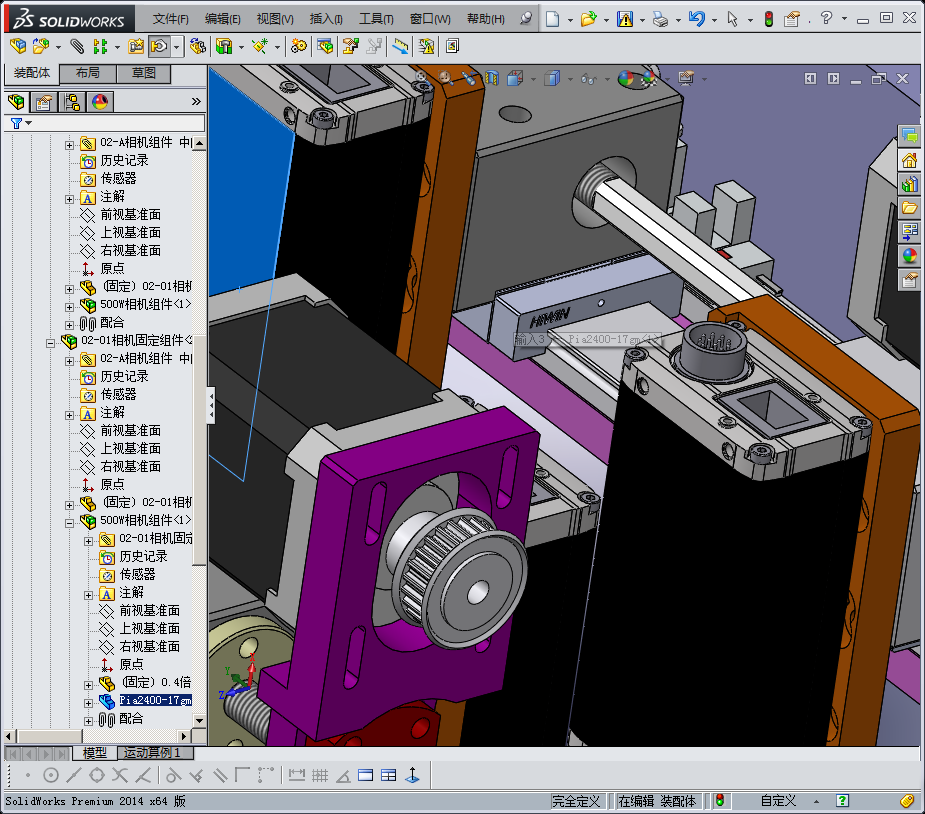Open the View Orientation dropdown arrow
925x814 pixels.
[533, 78]
